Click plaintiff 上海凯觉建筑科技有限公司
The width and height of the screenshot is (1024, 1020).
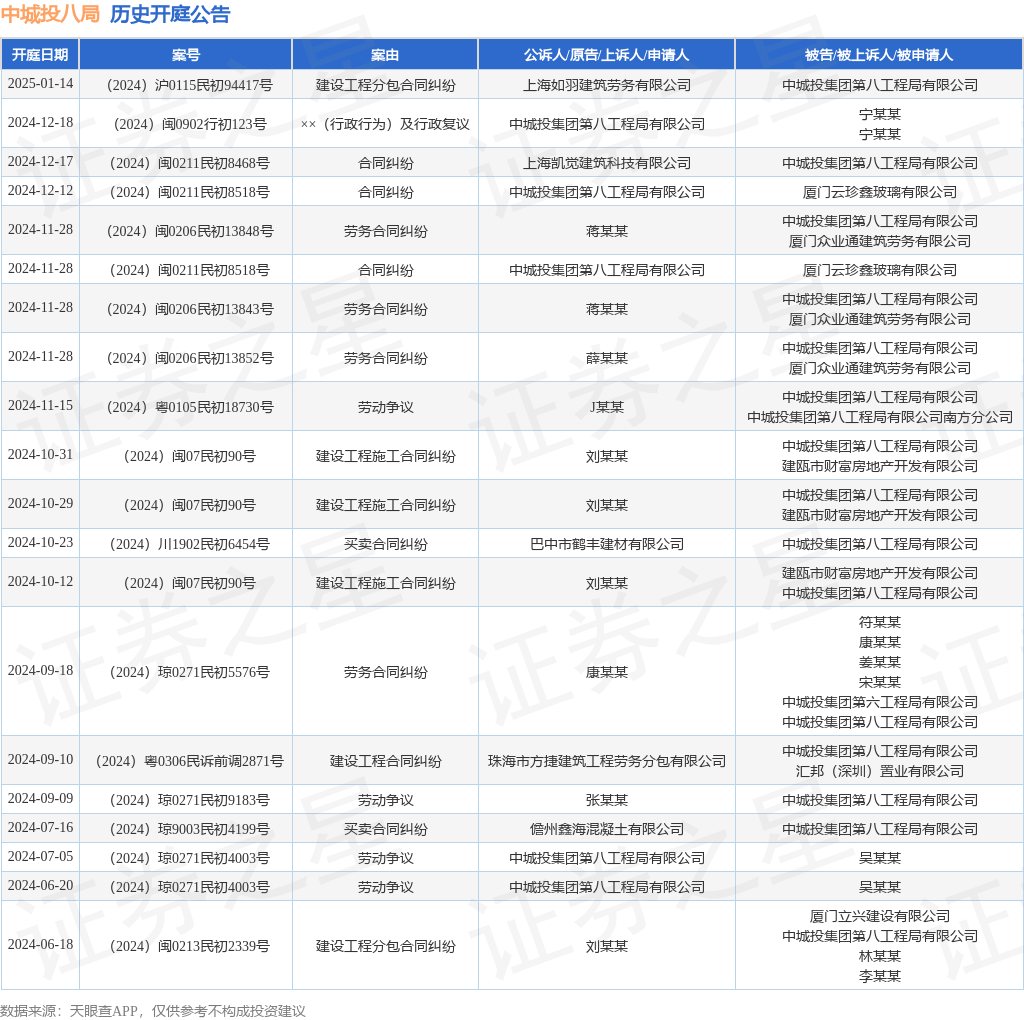pyautogui.click(x=607, y=163)
